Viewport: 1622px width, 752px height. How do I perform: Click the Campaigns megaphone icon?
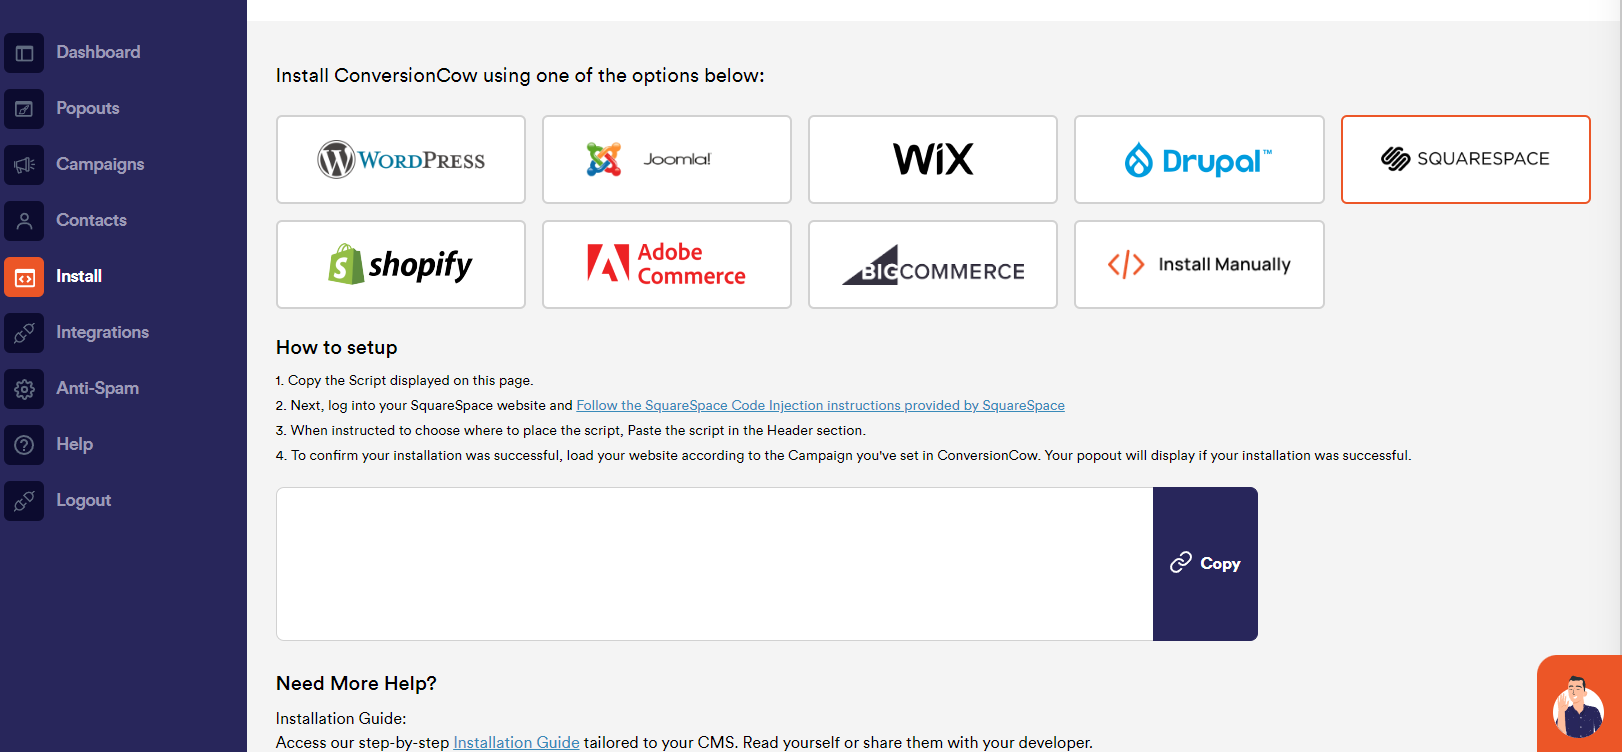24,165
